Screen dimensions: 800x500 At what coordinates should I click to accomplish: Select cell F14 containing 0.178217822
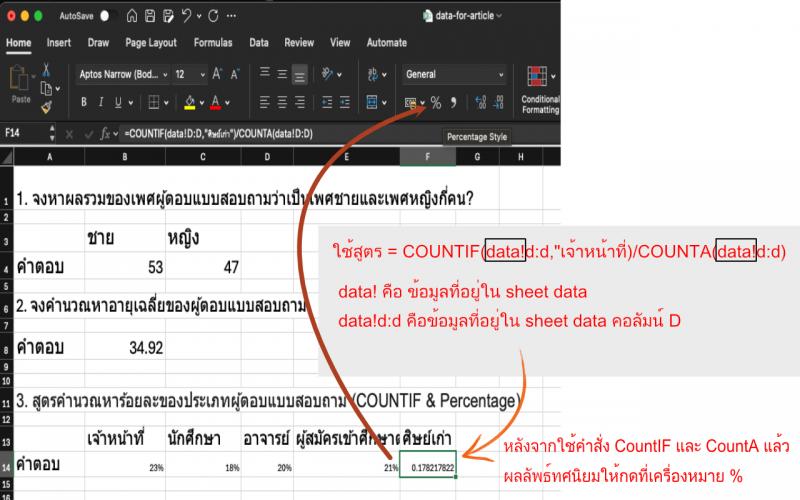coord(428,467)
